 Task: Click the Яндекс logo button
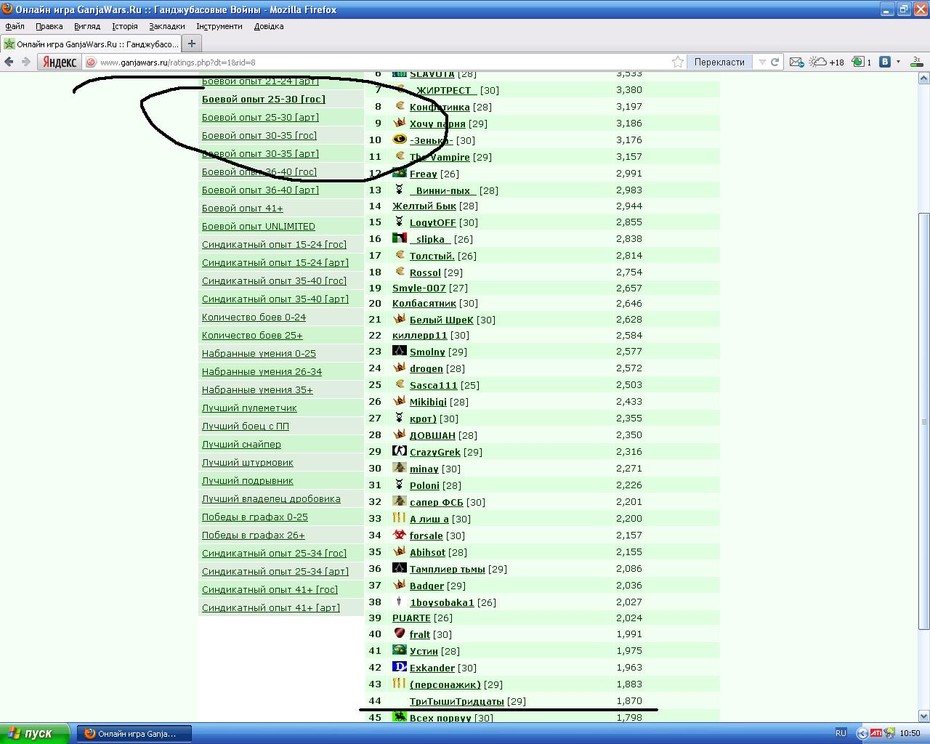[x=59, y=62]
